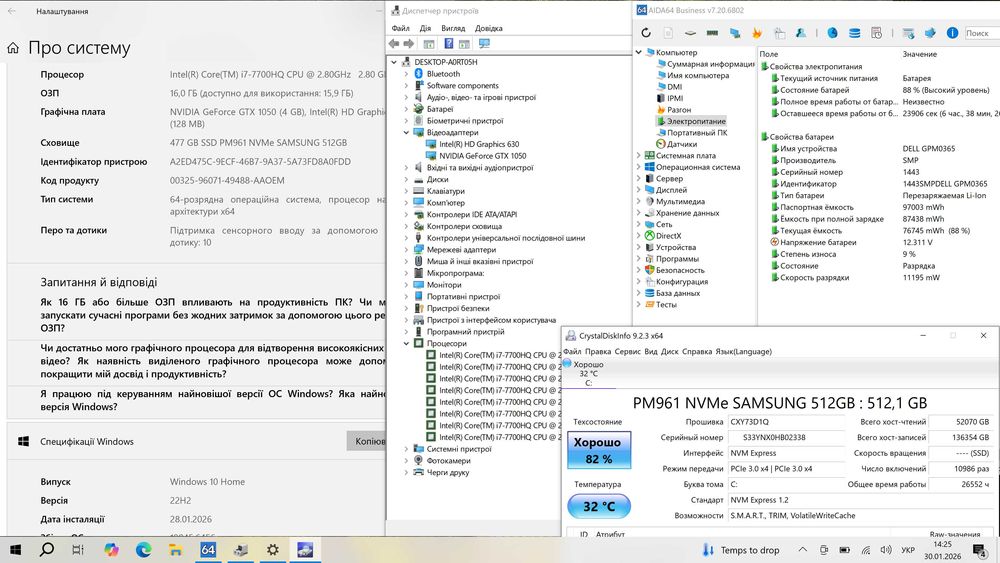The width and height of the screenshot is (1000, 563).
Task: Click the 32 °C temperature button
Action: [599, 506]
